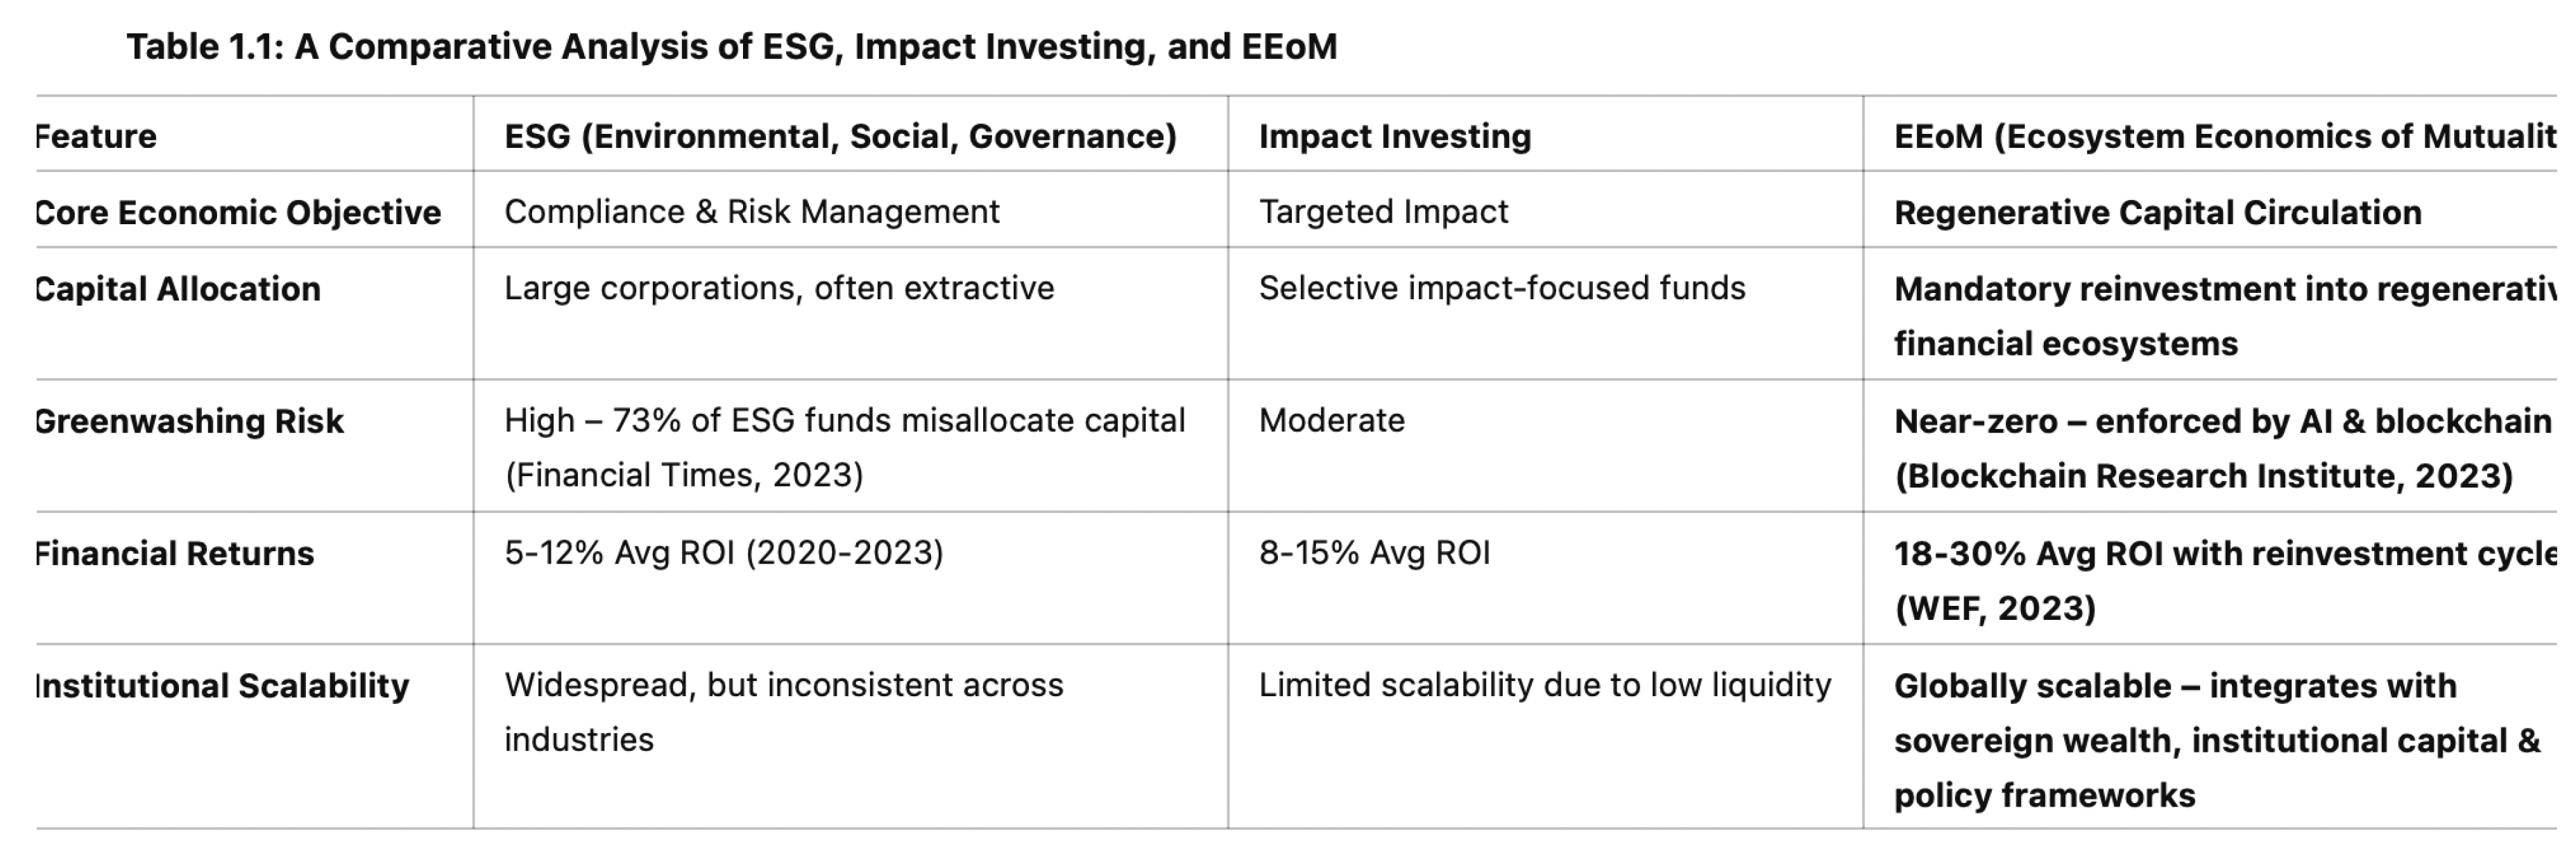This screenshot has width=2576, height=851.
Task: Click the Blockchain Research Institute citation text
Action: coord(2203,476)
